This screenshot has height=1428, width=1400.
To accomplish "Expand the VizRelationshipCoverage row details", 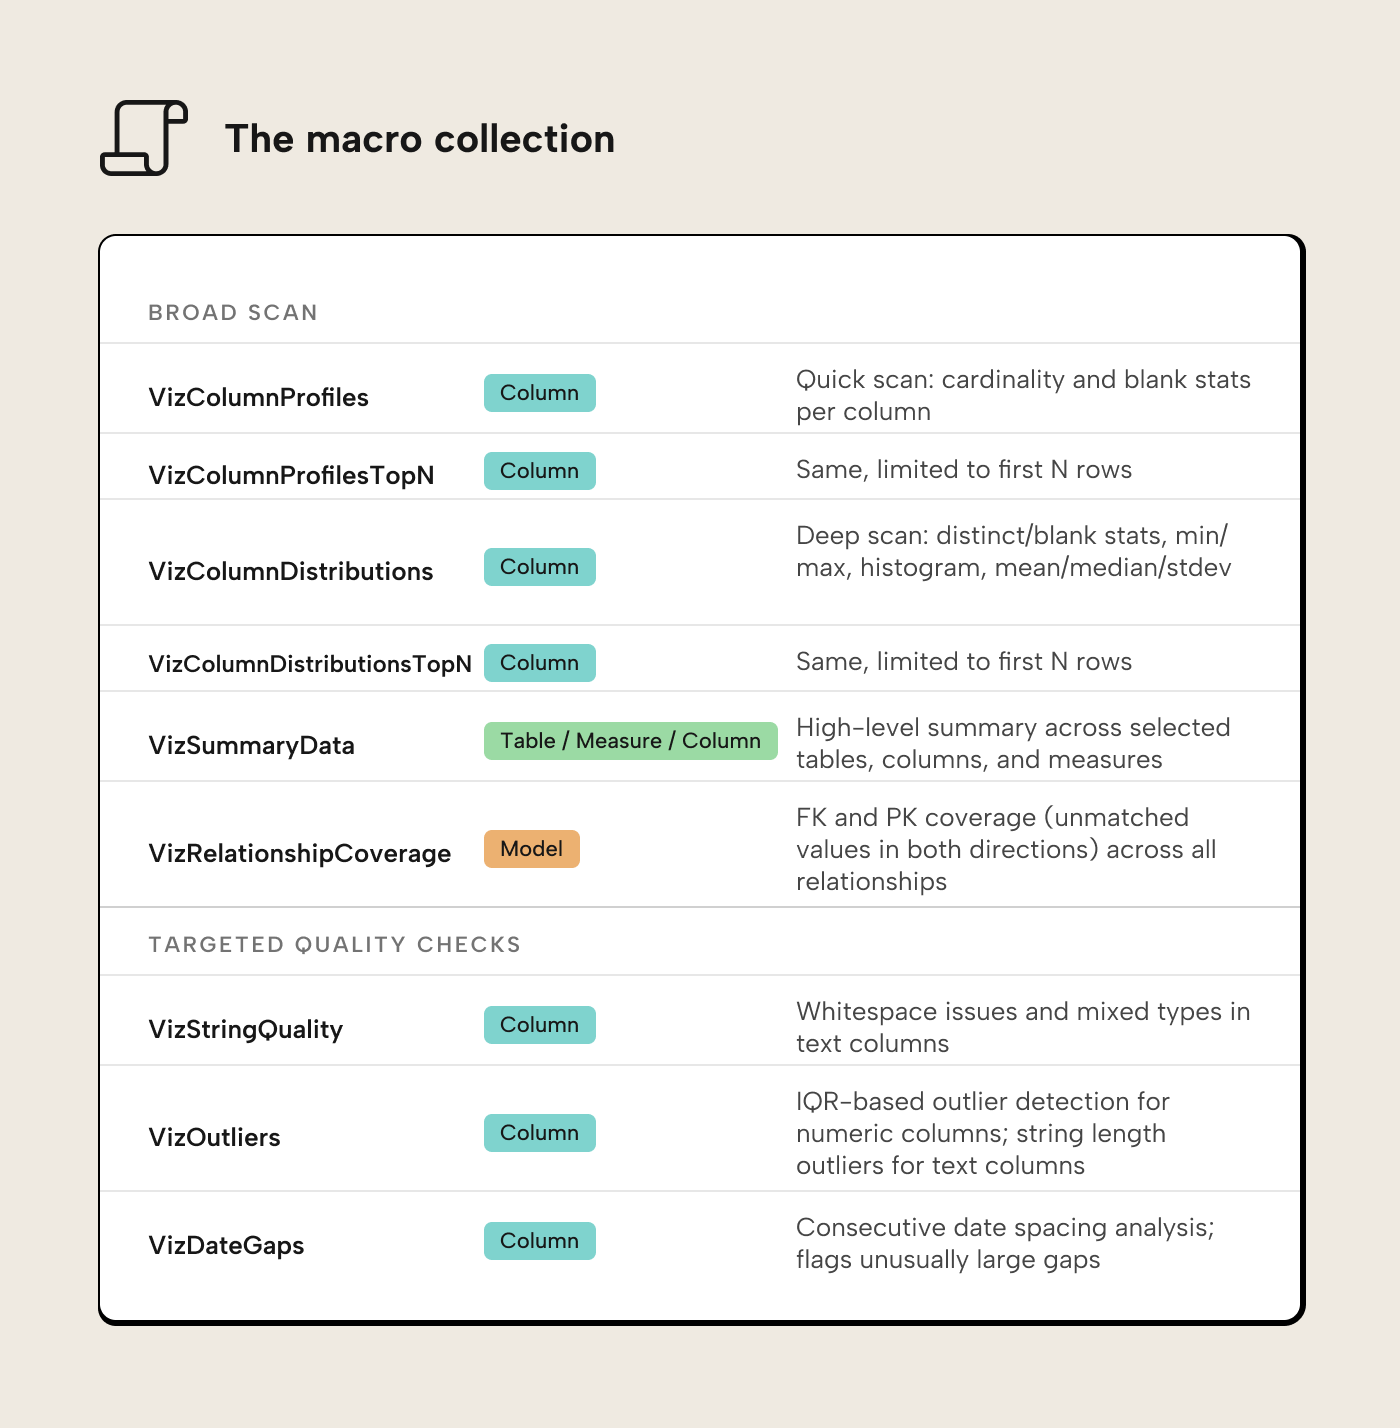I will click(299, 852).
